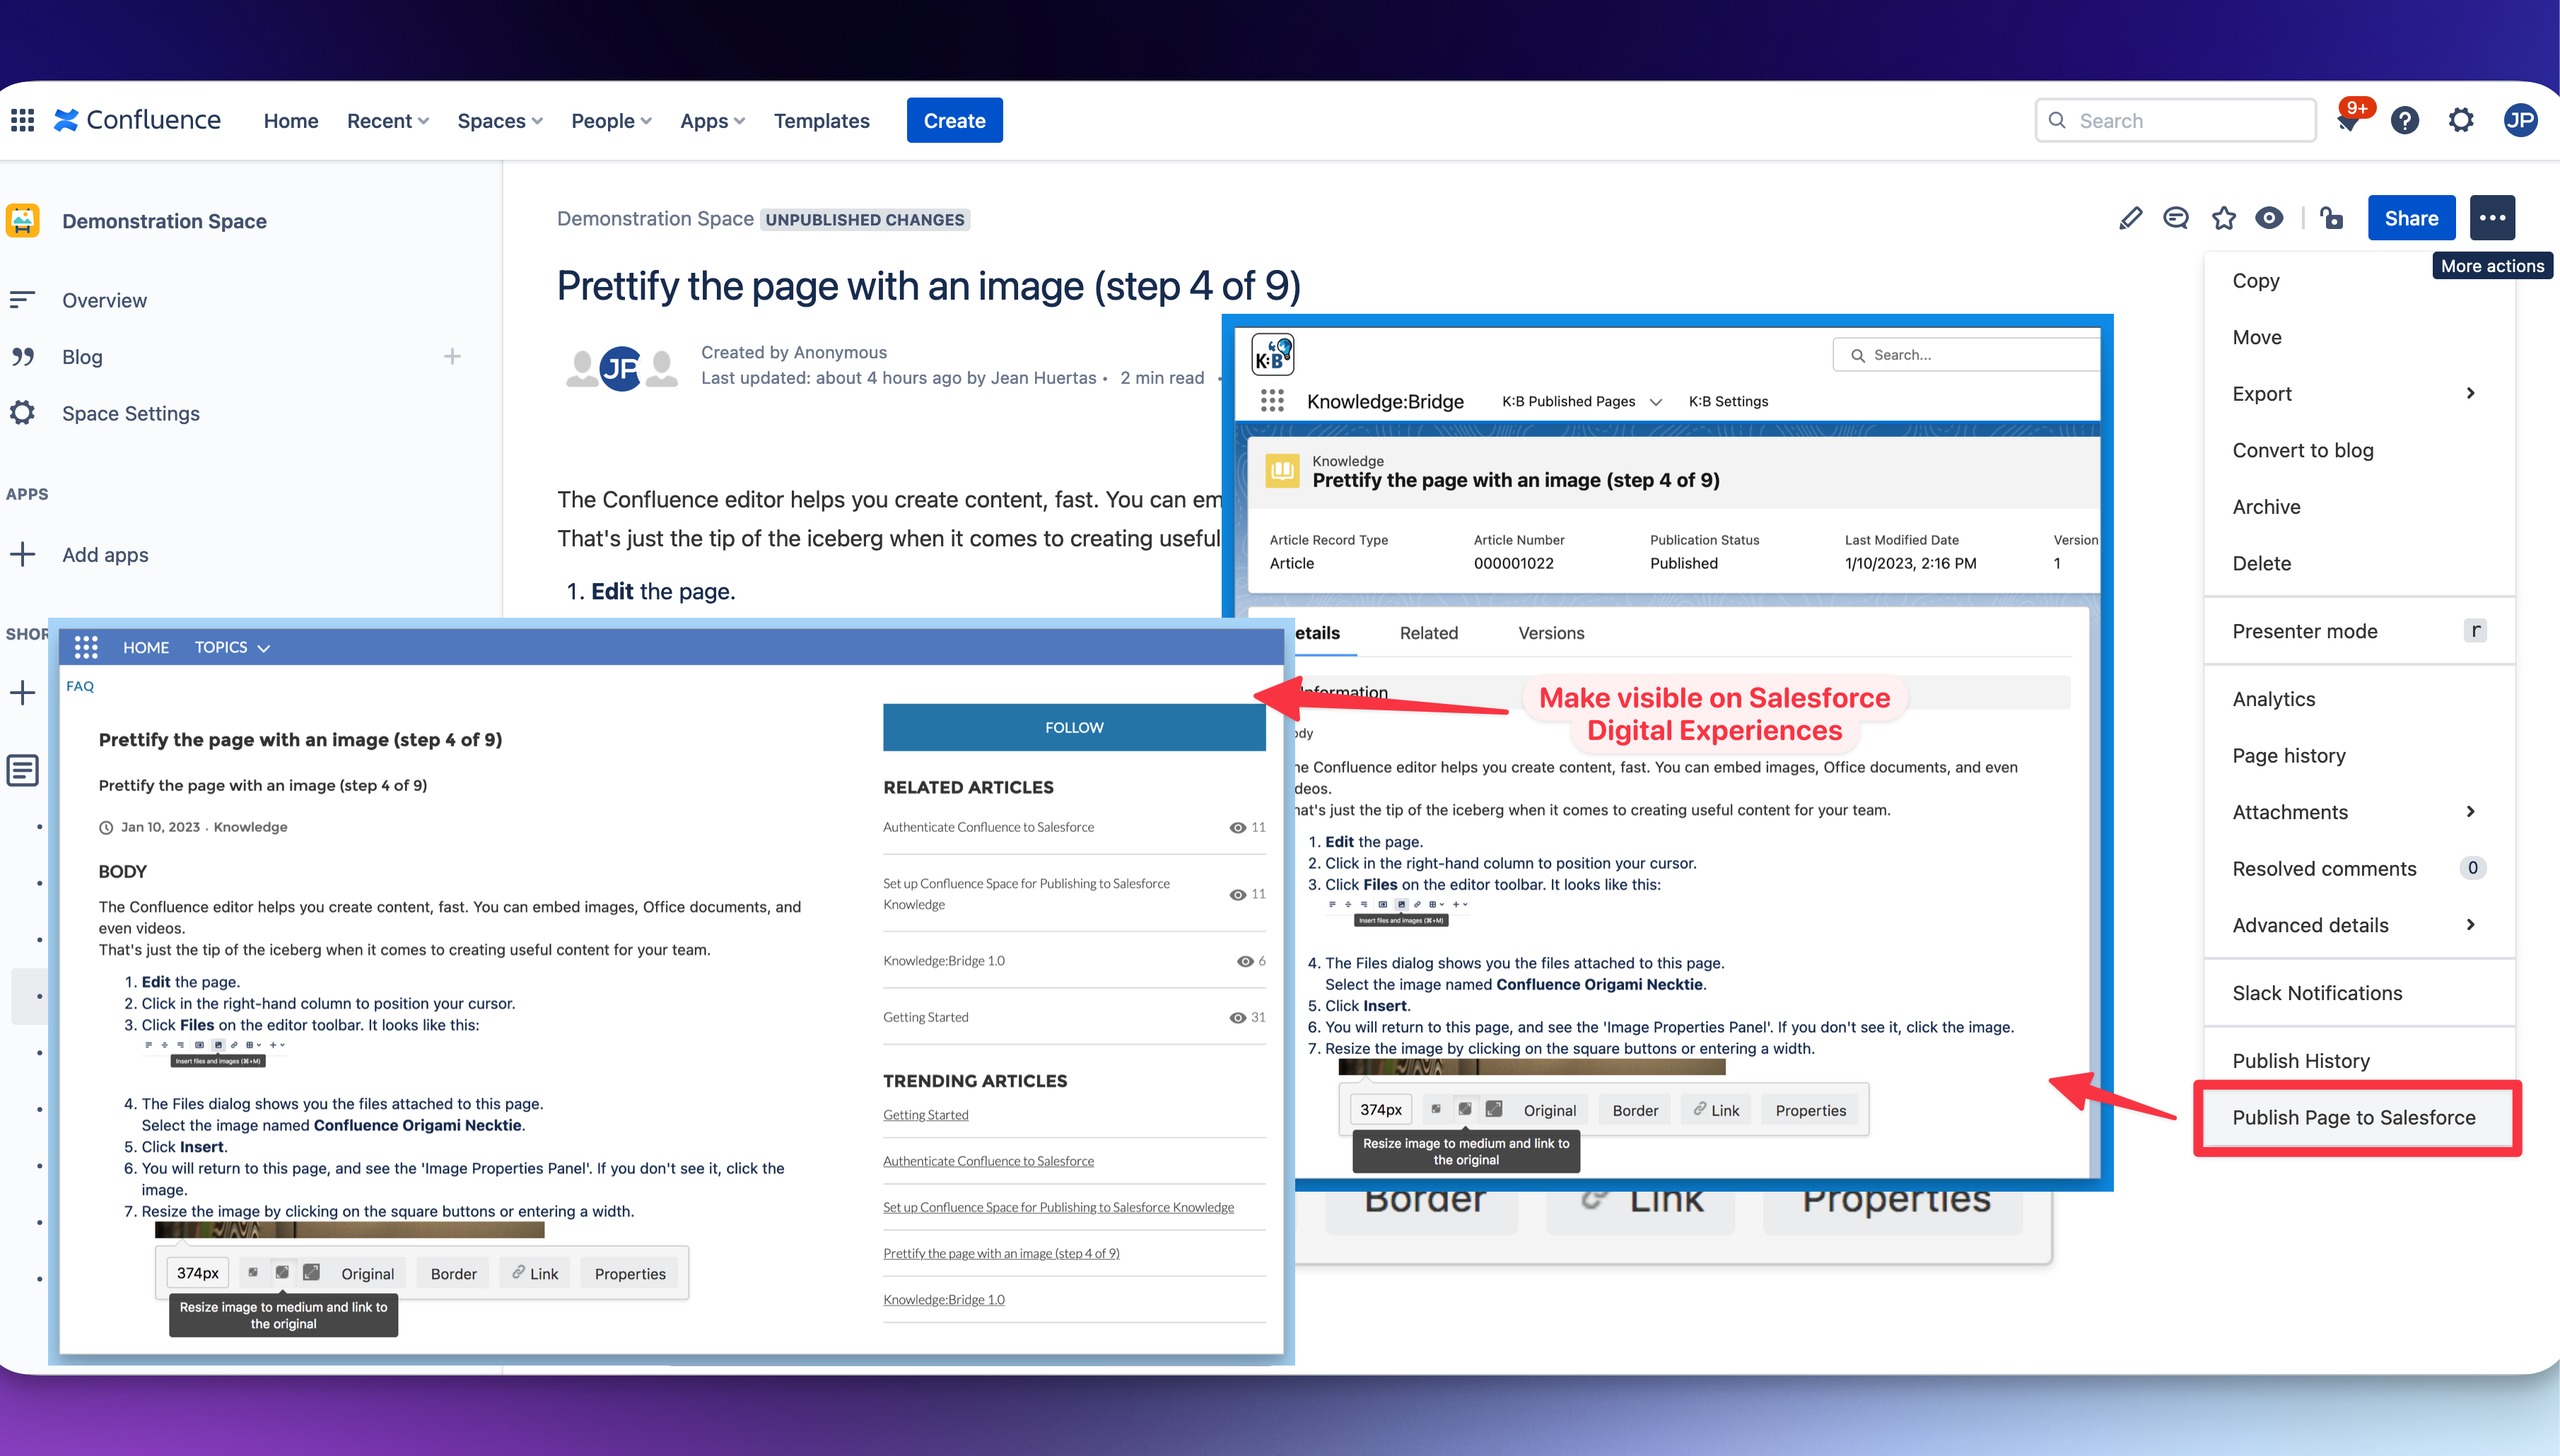Open inline comments icon
The width and height of the screenshot is (2560, 1456).
coord(2176,217)
